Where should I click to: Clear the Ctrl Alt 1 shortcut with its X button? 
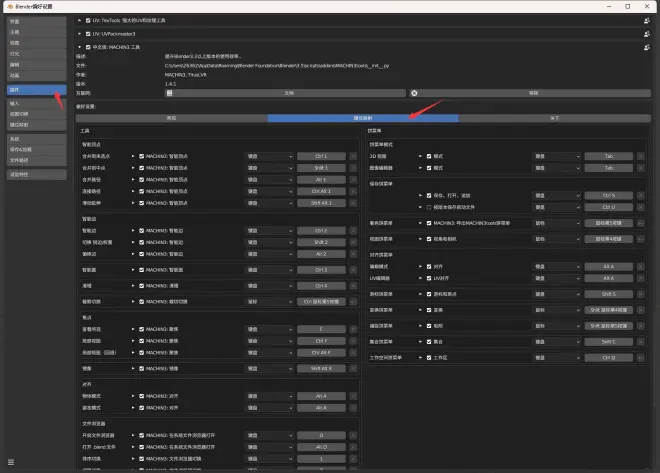tap(353, 191)
